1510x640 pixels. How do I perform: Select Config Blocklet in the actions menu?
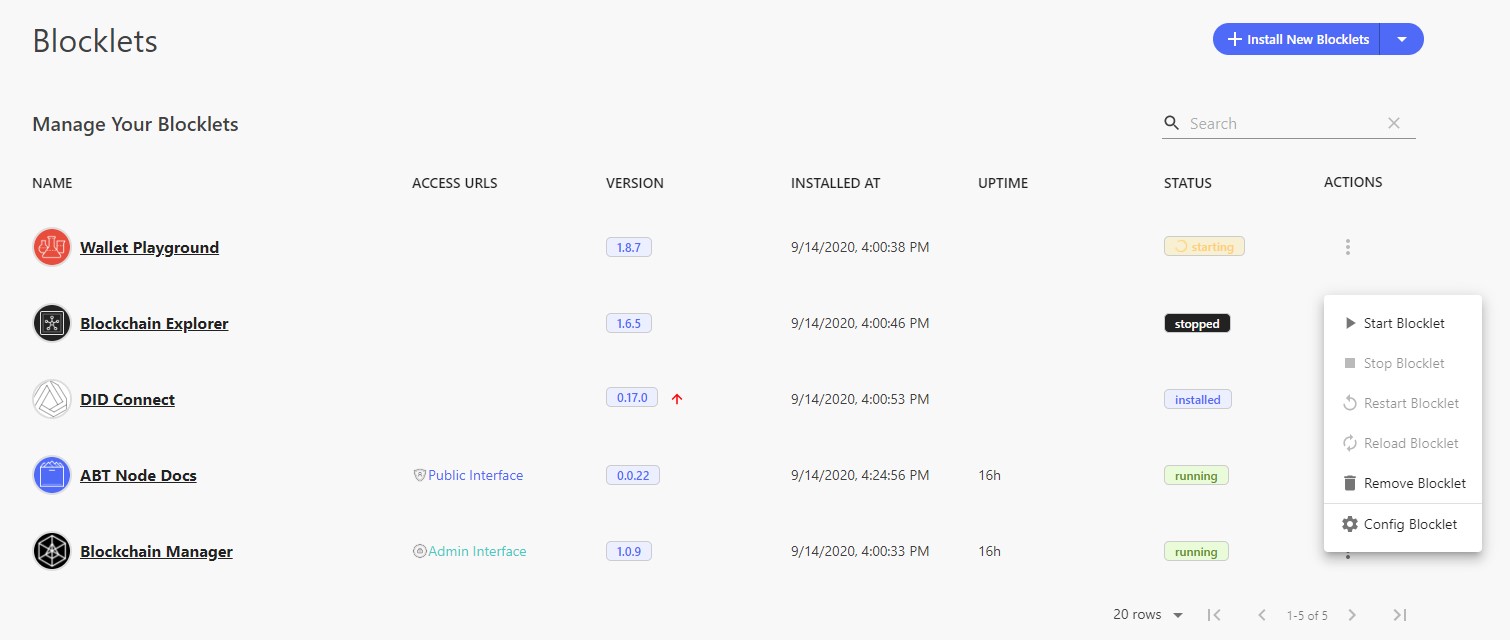[1410, 524]
